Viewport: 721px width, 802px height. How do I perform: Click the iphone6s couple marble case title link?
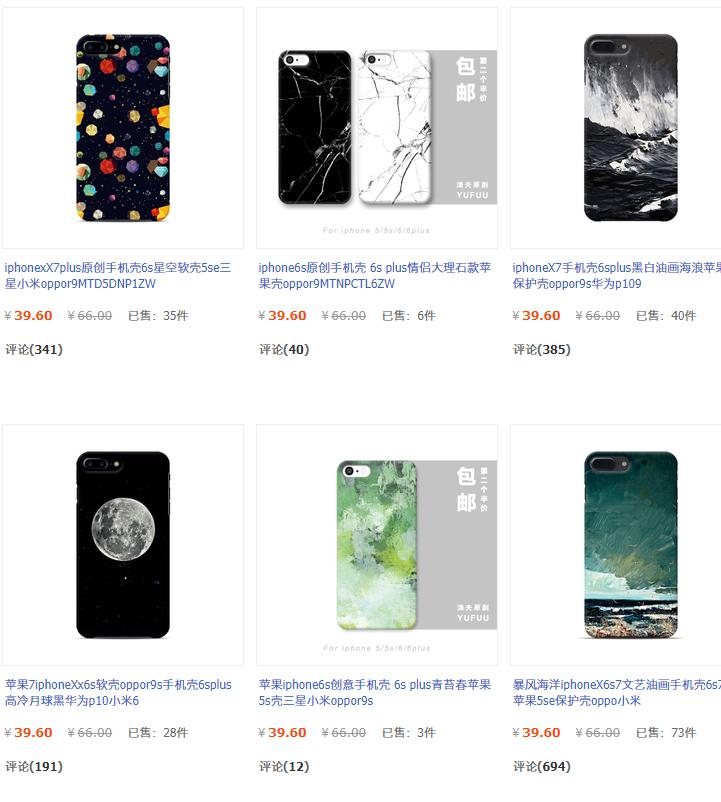[x=375, y=276]
